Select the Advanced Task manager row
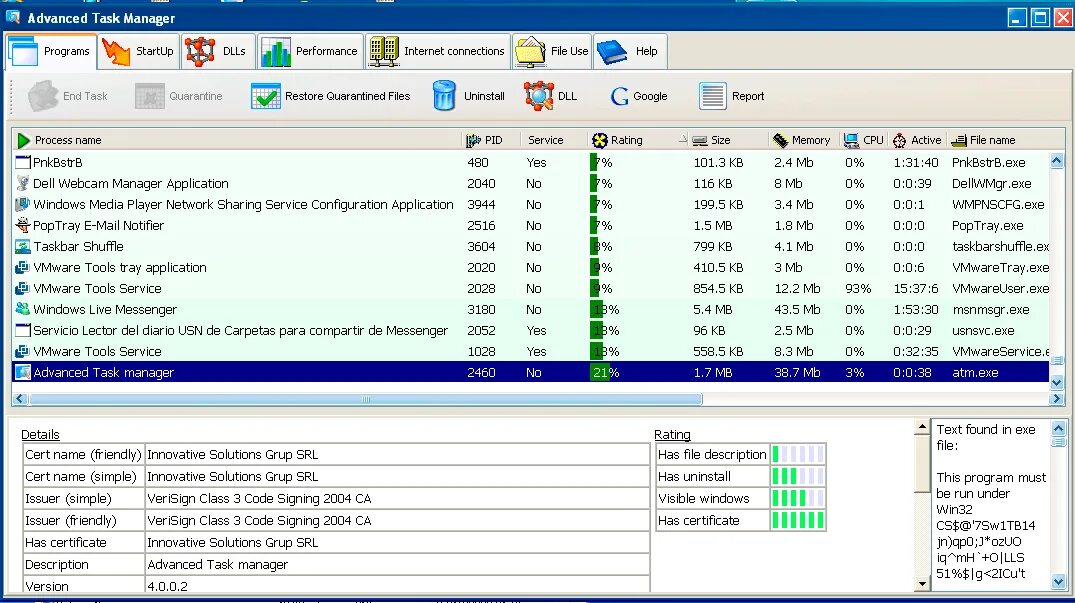This screenshot has width=1075, height=603. pyautogui.click(x=531, y=373)
